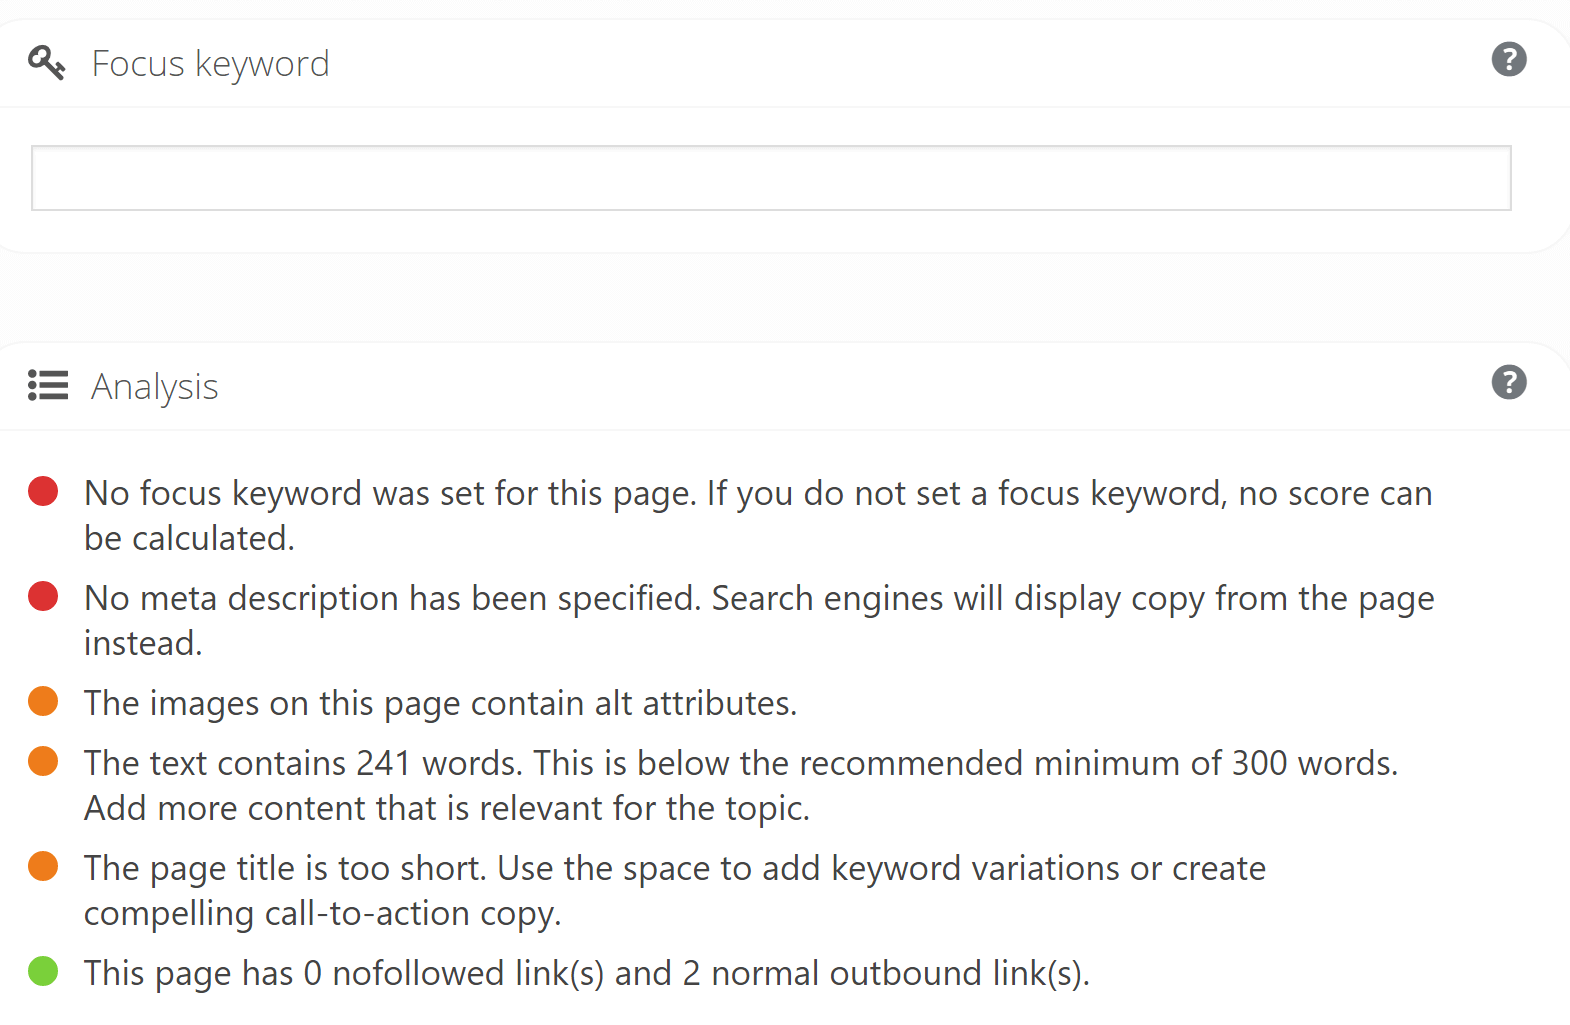Click the Focus keyword heading
This screenshot has width=1570, height=1025.
[210, 64]
